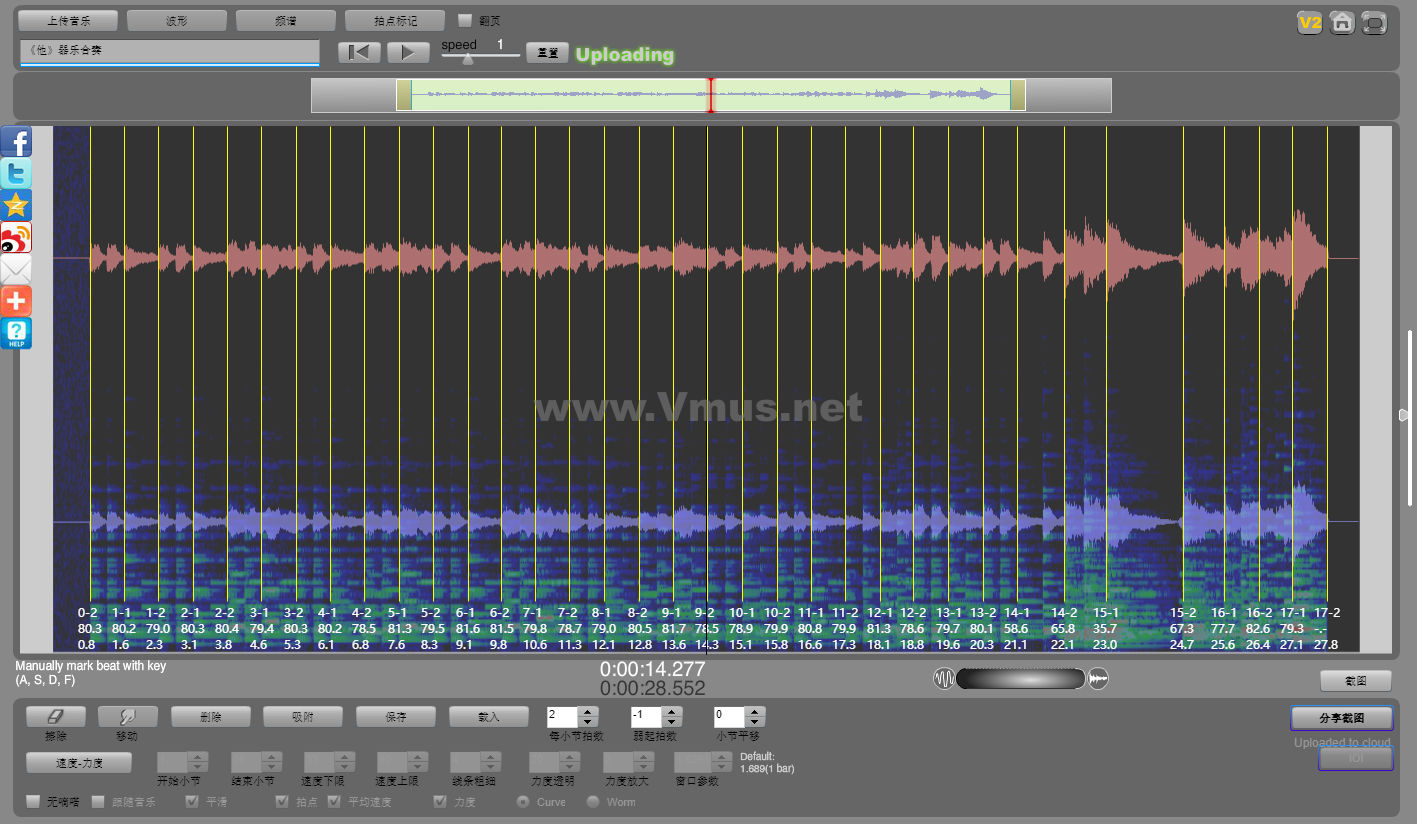Enable the 无嘀嗒 checkbox
Image resolution: width=1417 pixels, height=824 pixels.
click(33, 801)
